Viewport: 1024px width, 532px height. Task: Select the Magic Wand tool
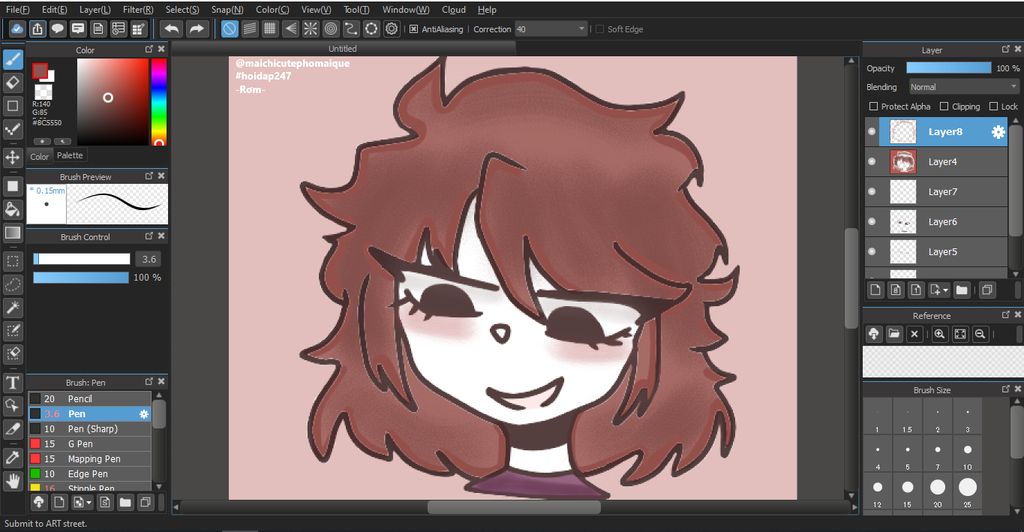tap(12, 307)
